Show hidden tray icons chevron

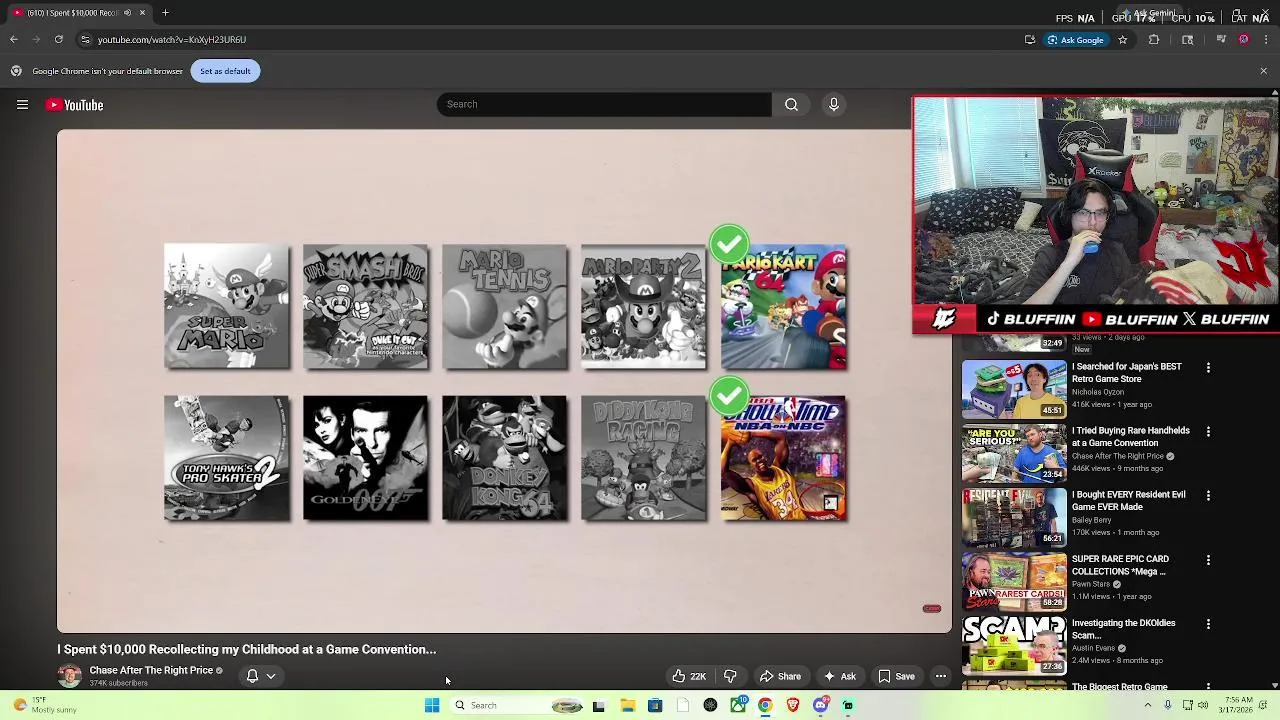[x=1147, y=706]
